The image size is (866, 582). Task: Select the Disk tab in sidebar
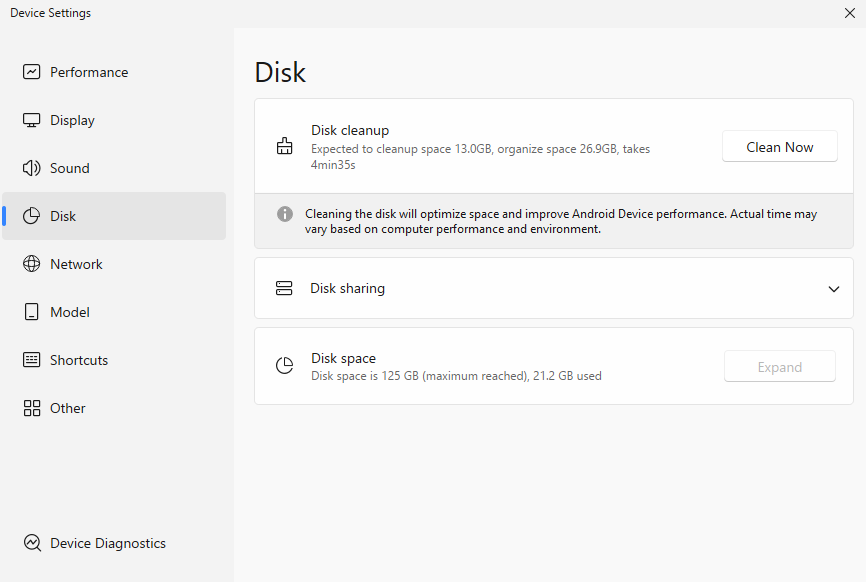63,216
